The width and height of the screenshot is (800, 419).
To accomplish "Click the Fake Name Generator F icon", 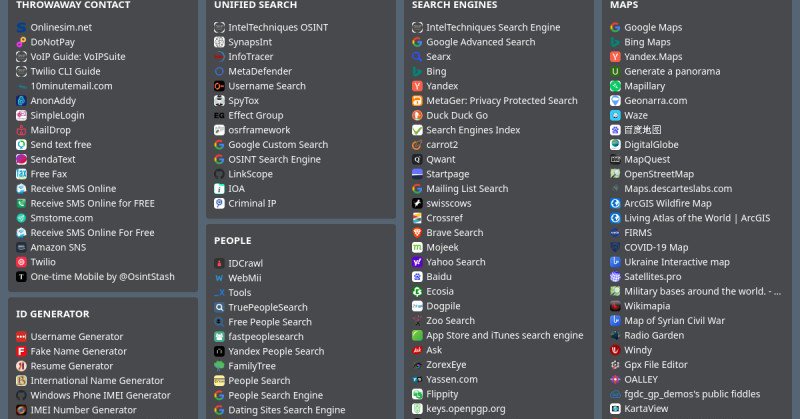I will [21, 352].
